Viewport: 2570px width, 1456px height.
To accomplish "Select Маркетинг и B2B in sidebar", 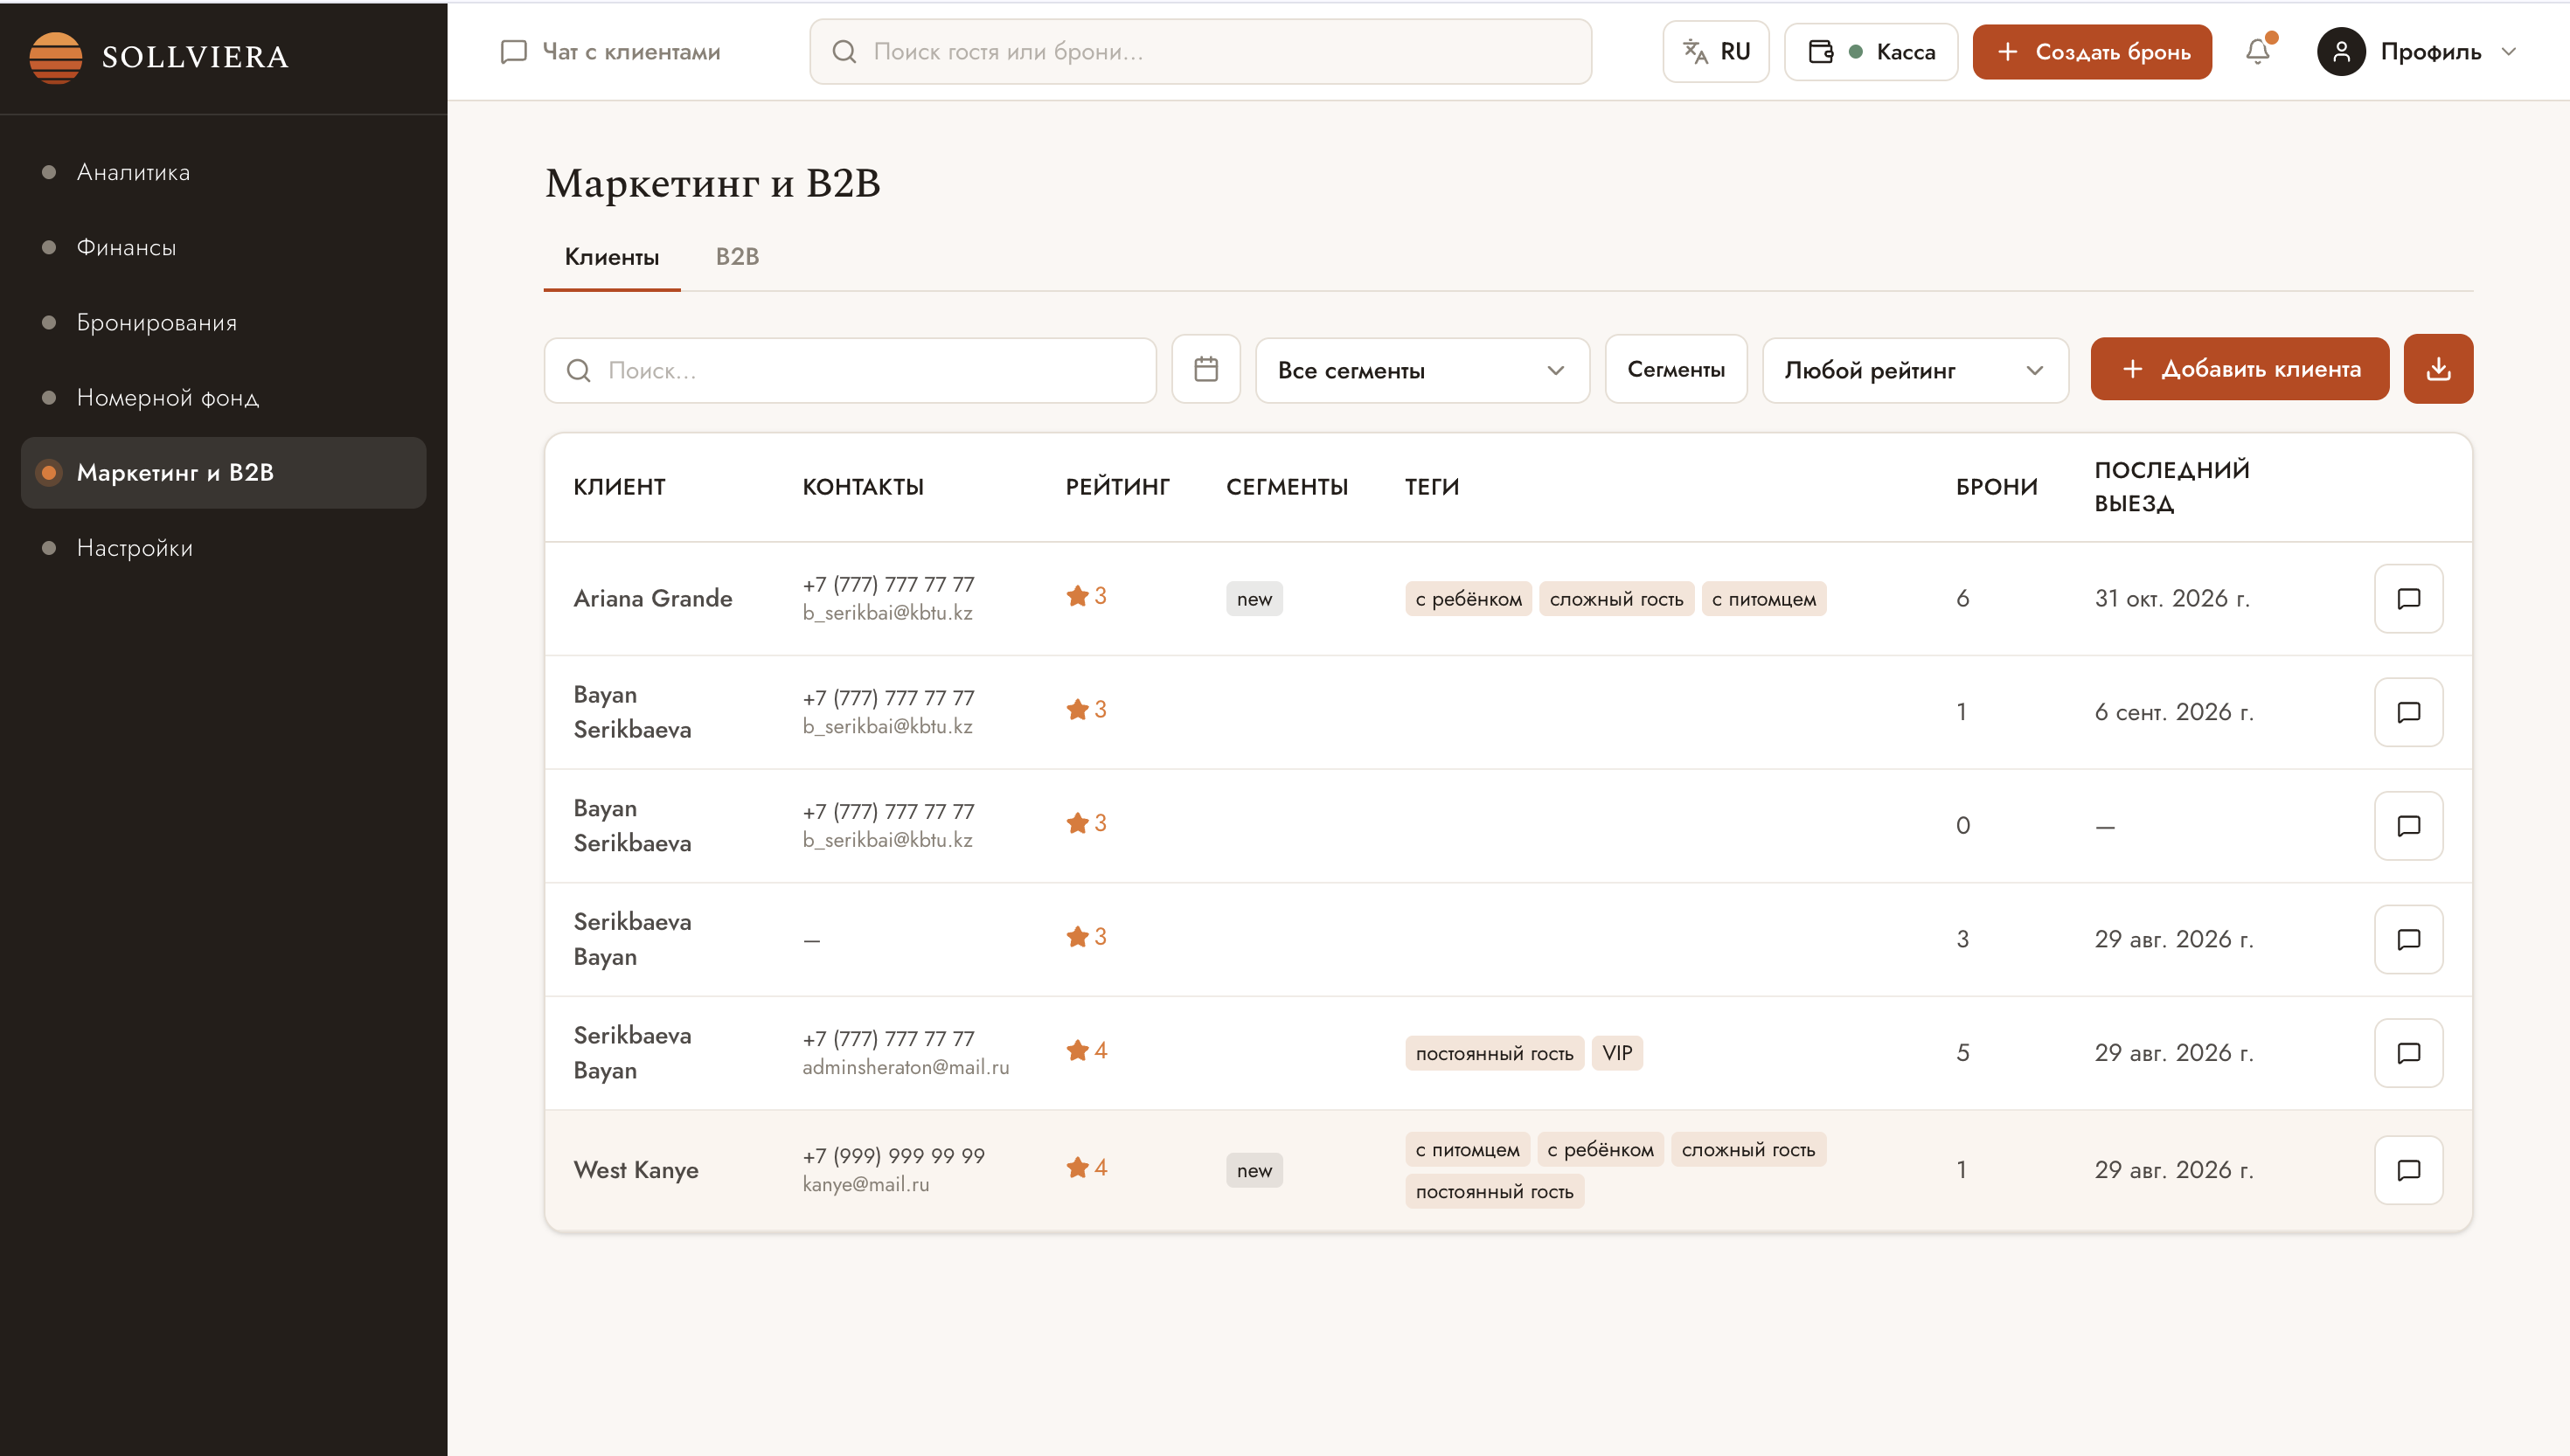I will point(223,472).
